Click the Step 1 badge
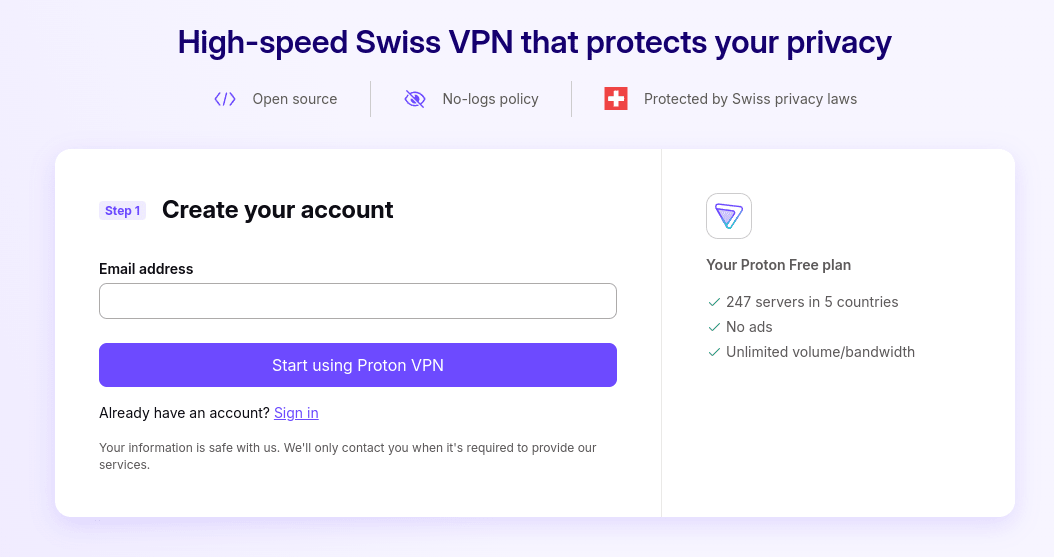Screen dimensions: 1054x557 123,210
